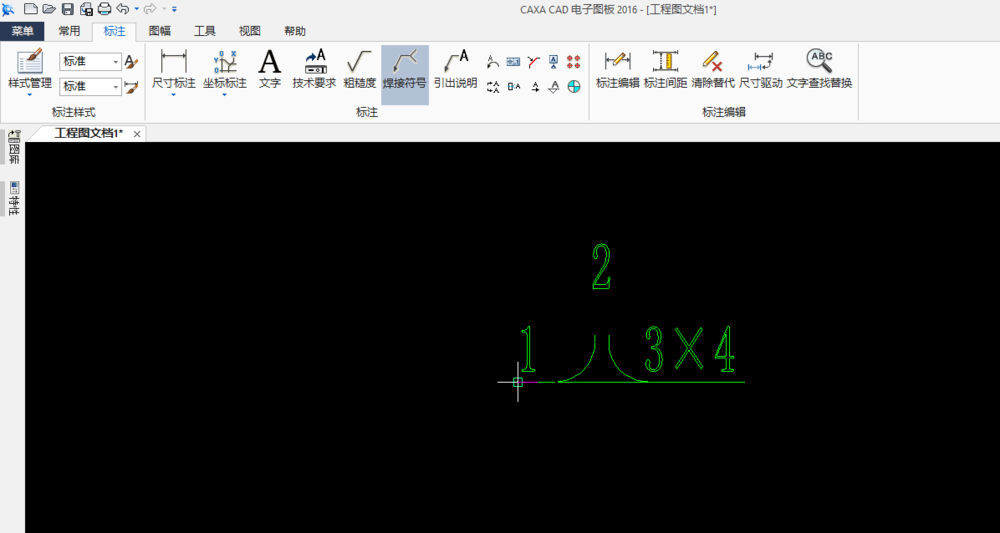Open 文字查找替换 find and replace
This screenshot has width=1000, height=533.
[x=820, y=68]
